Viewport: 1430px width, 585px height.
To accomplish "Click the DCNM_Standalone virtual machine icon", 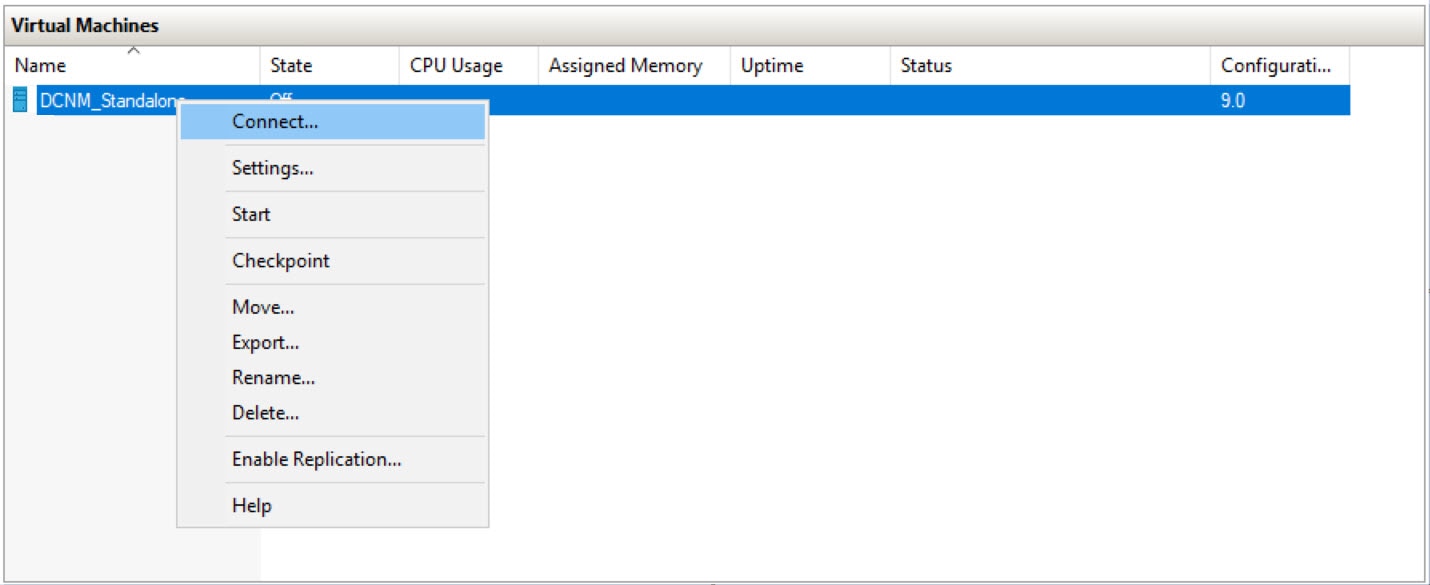I will coord(20,100).
